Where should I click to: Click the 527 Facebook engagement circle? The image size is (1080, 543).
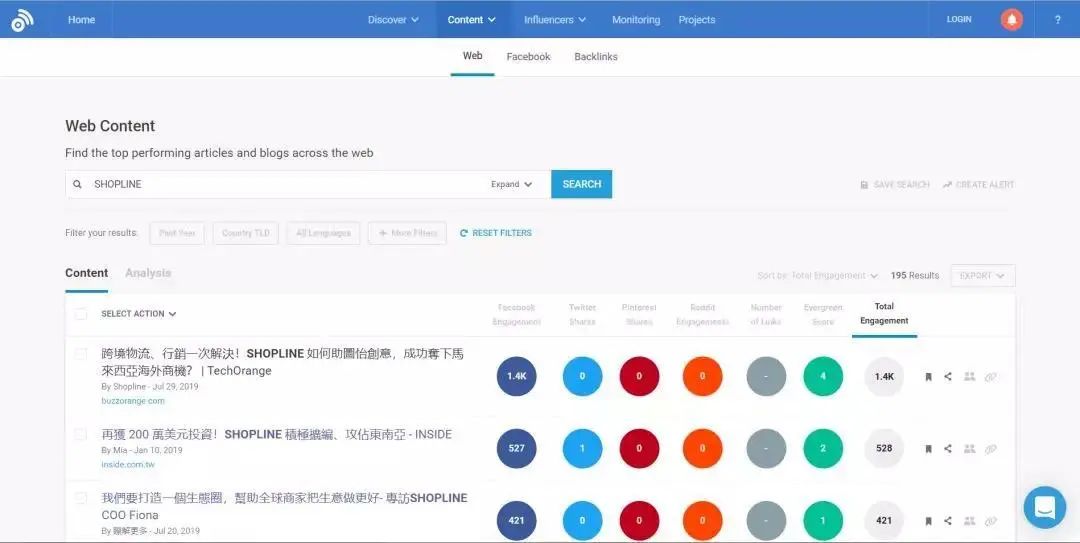point(517,448)
